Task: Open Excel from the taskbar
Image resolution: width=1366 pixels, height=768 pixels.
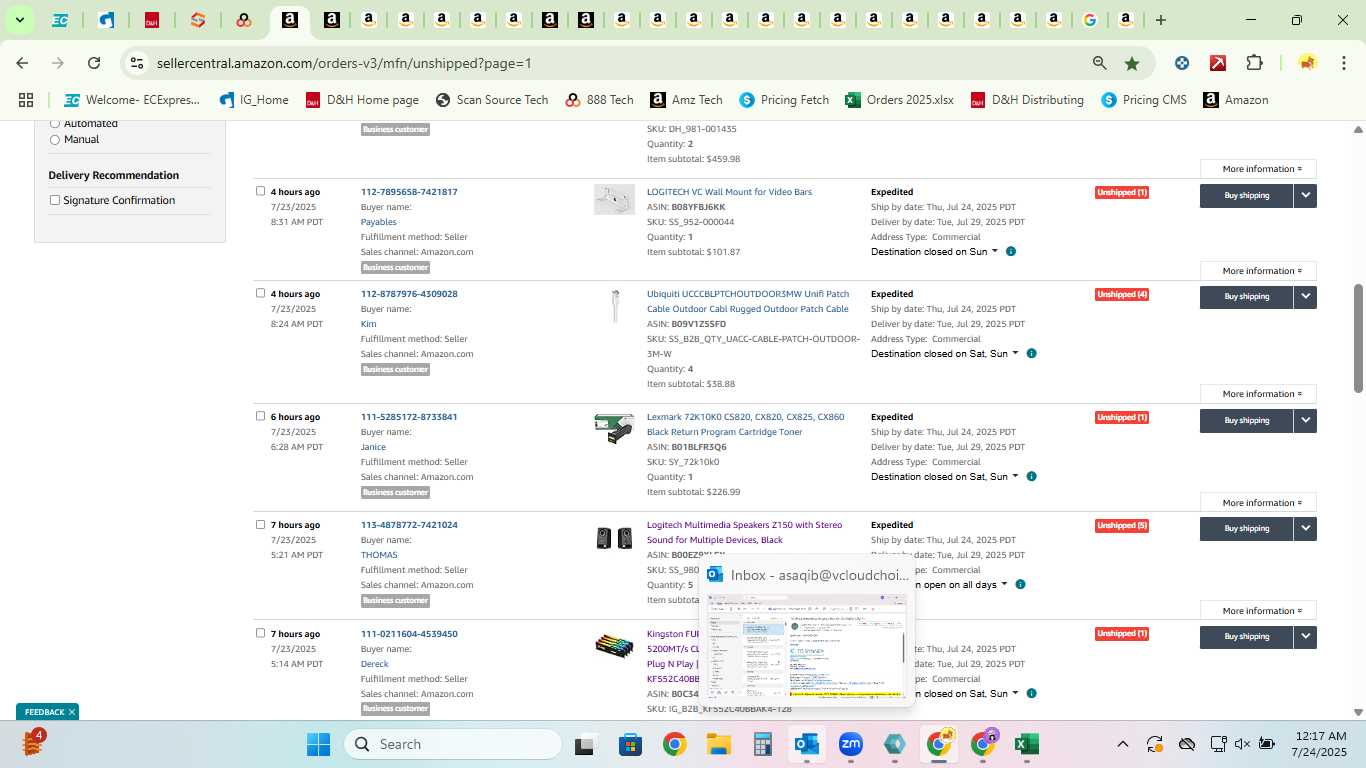Action: click(1026, 744)
